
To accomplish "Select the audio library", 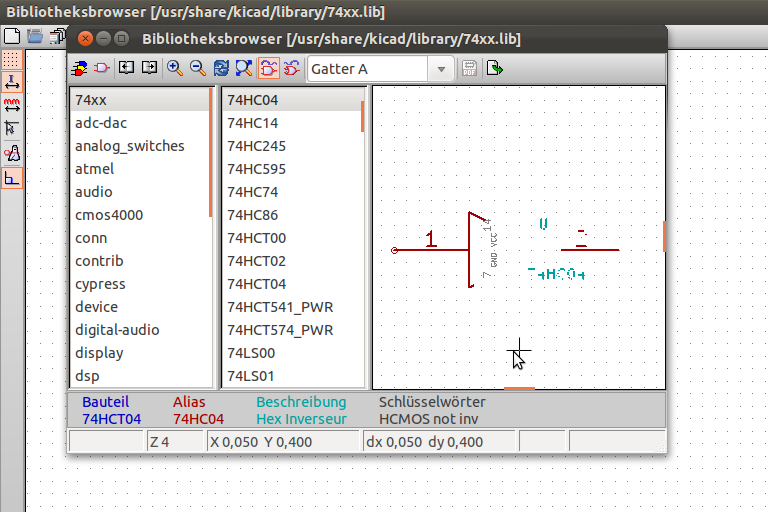I will (140, 192).
